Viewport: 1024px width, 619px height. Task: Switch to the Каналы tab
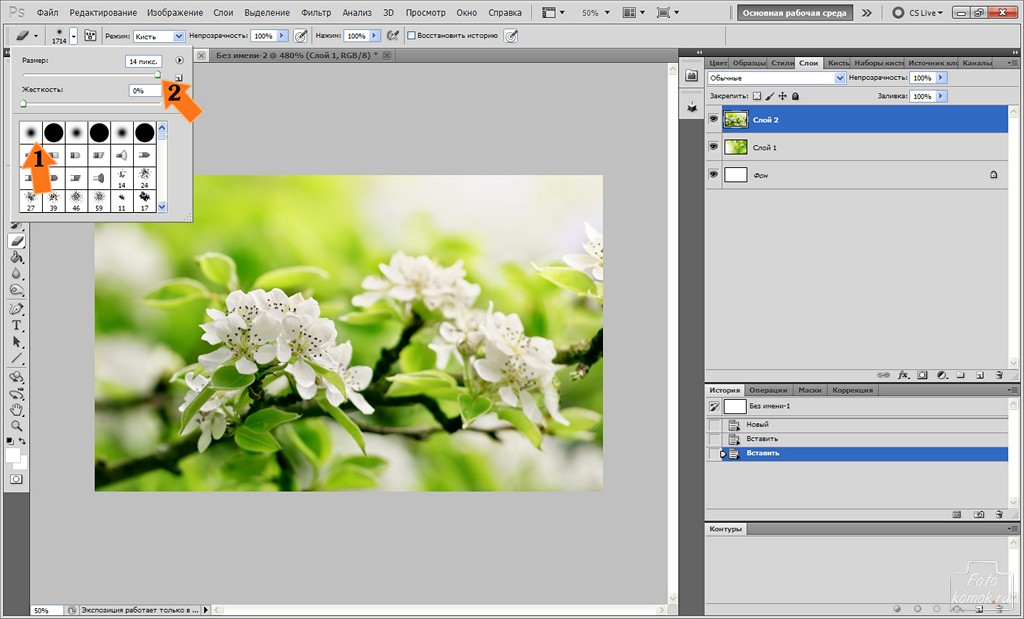coord(977,63)
